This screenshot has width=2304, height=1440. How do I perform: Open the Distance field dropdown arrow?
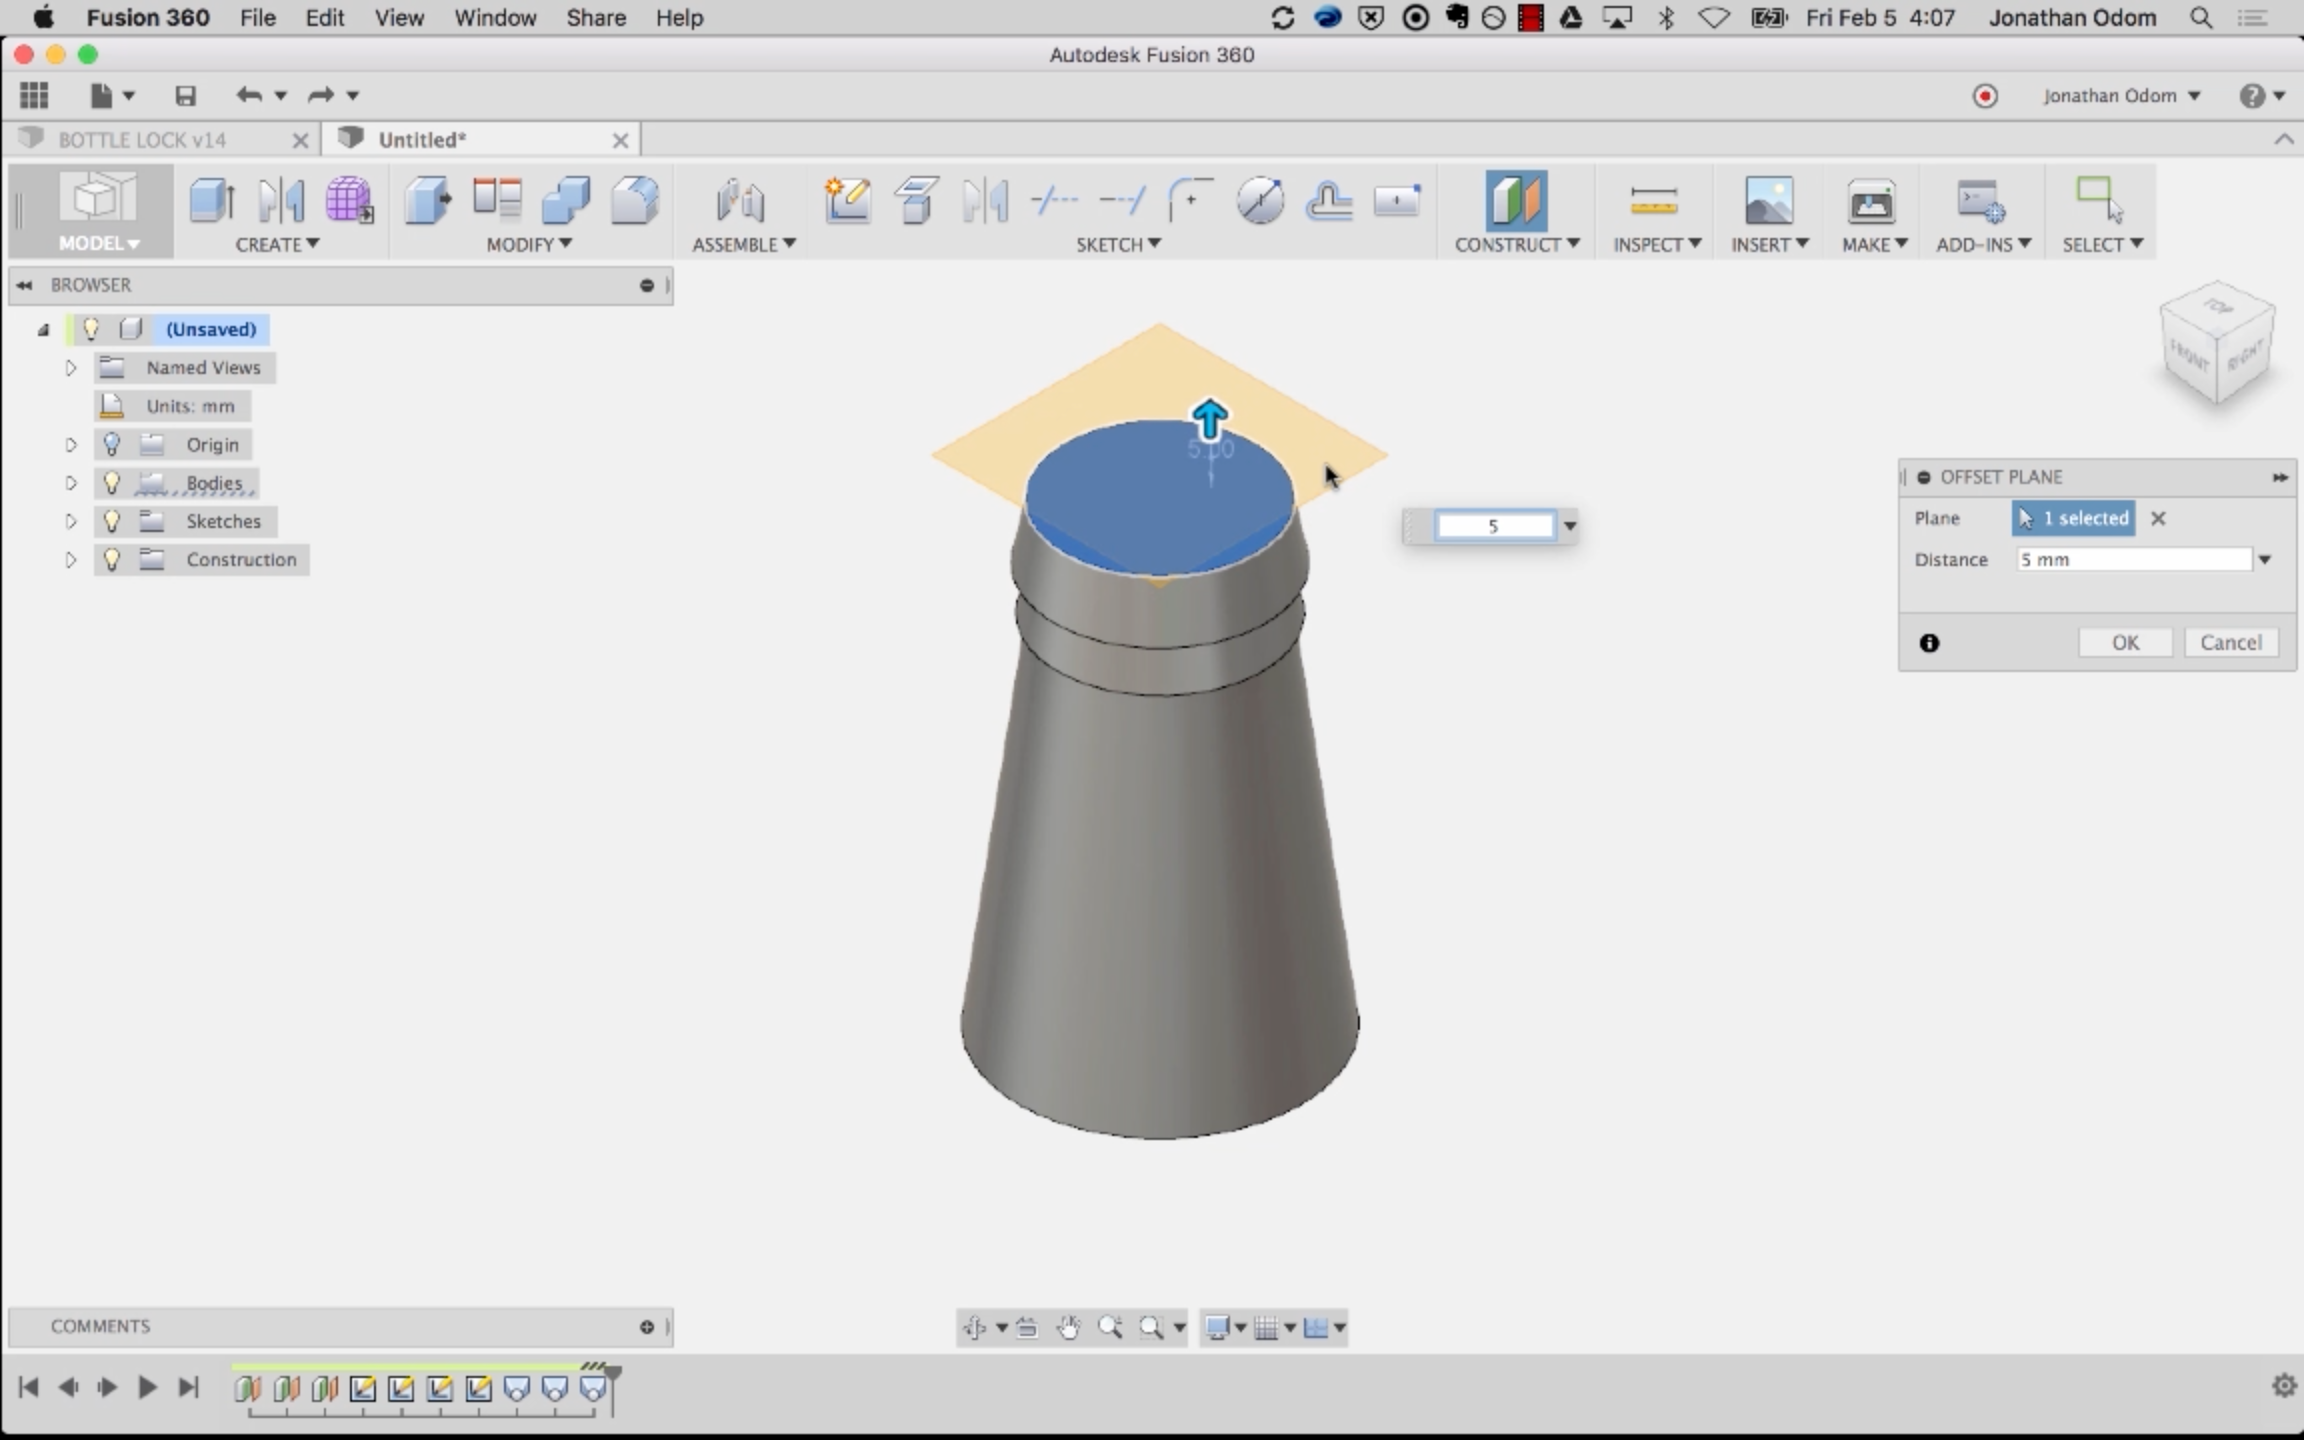(x=2265, y=559)
